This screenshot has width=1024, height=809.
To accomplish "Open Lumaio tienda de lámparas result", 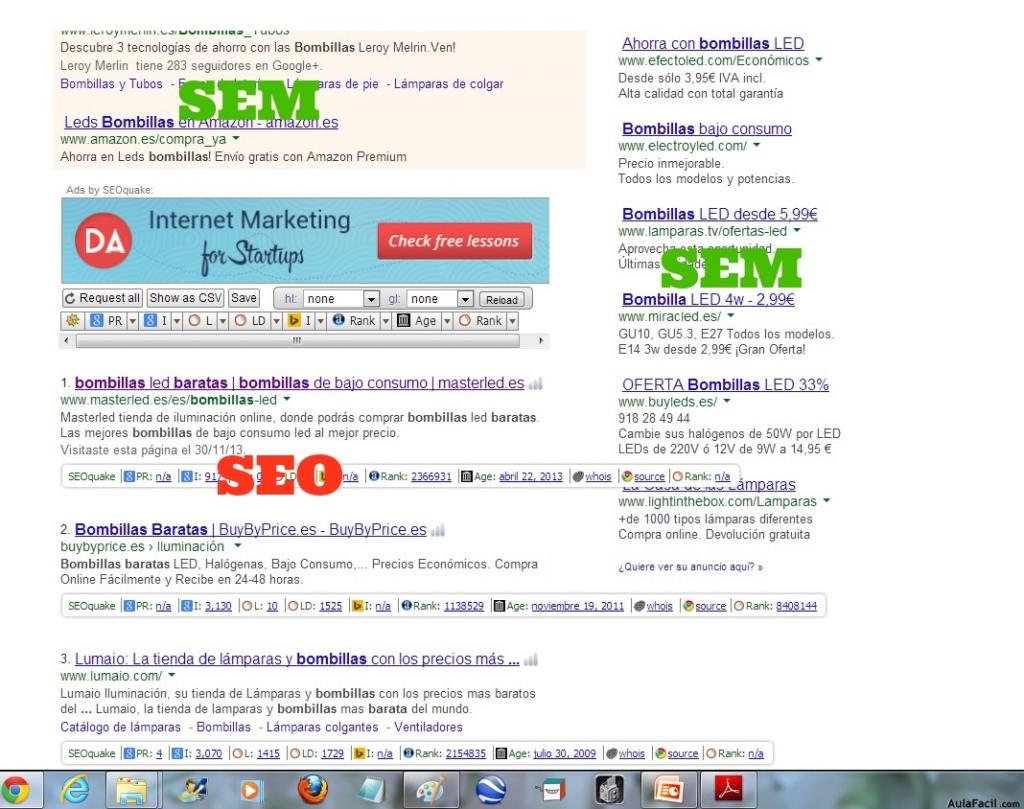I will 297,659.
